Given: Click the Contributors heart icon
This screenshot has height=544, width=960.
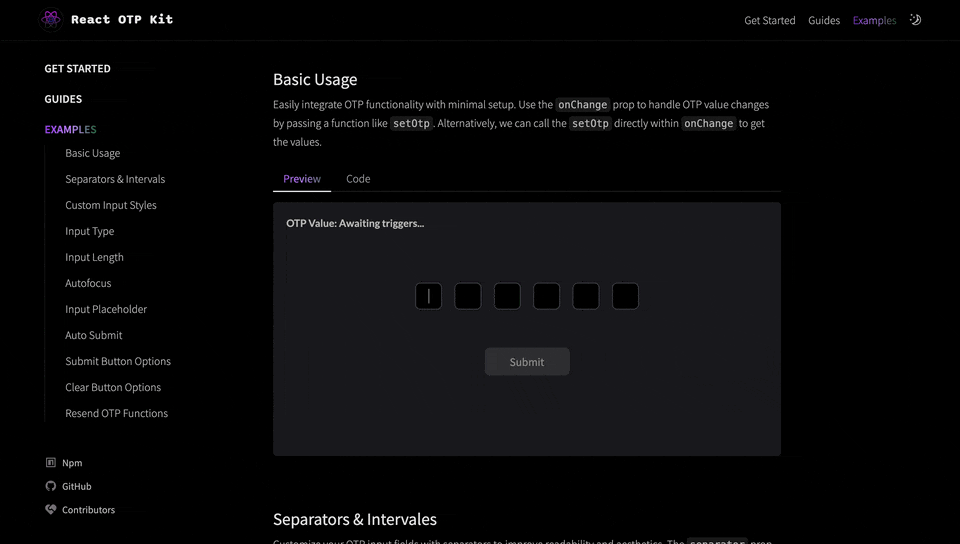Looking at the screenshot, I should [x=51, y=509].
